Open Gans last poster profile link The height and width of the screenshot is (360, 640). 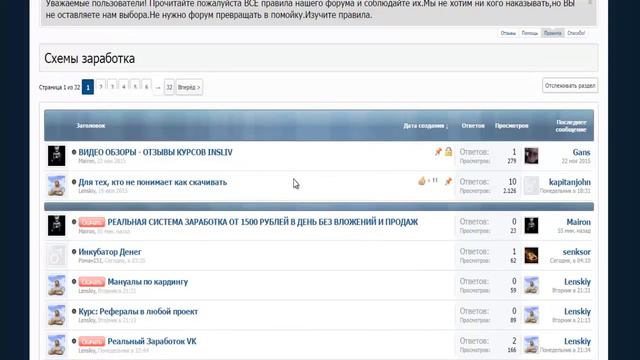click(581, 152)
